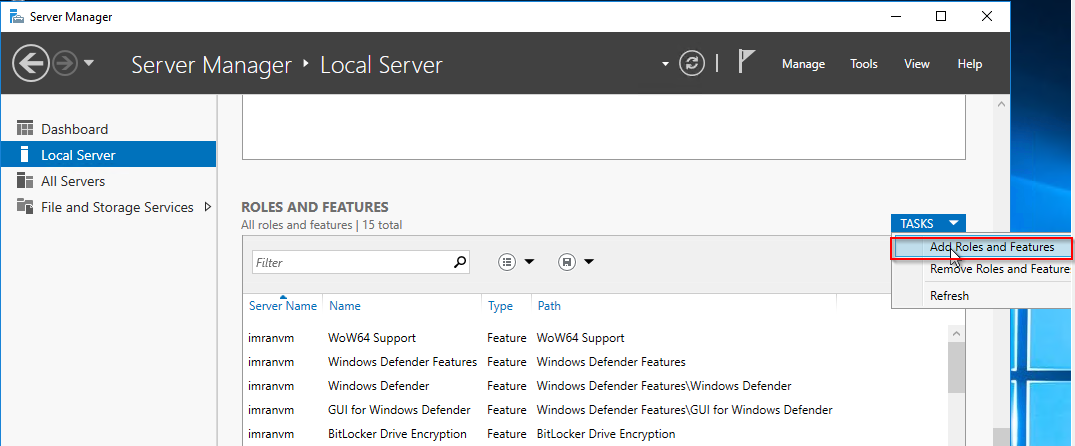Click the forward navigation arrow
Screen dimensions: 1075x446
coord(66,64)
